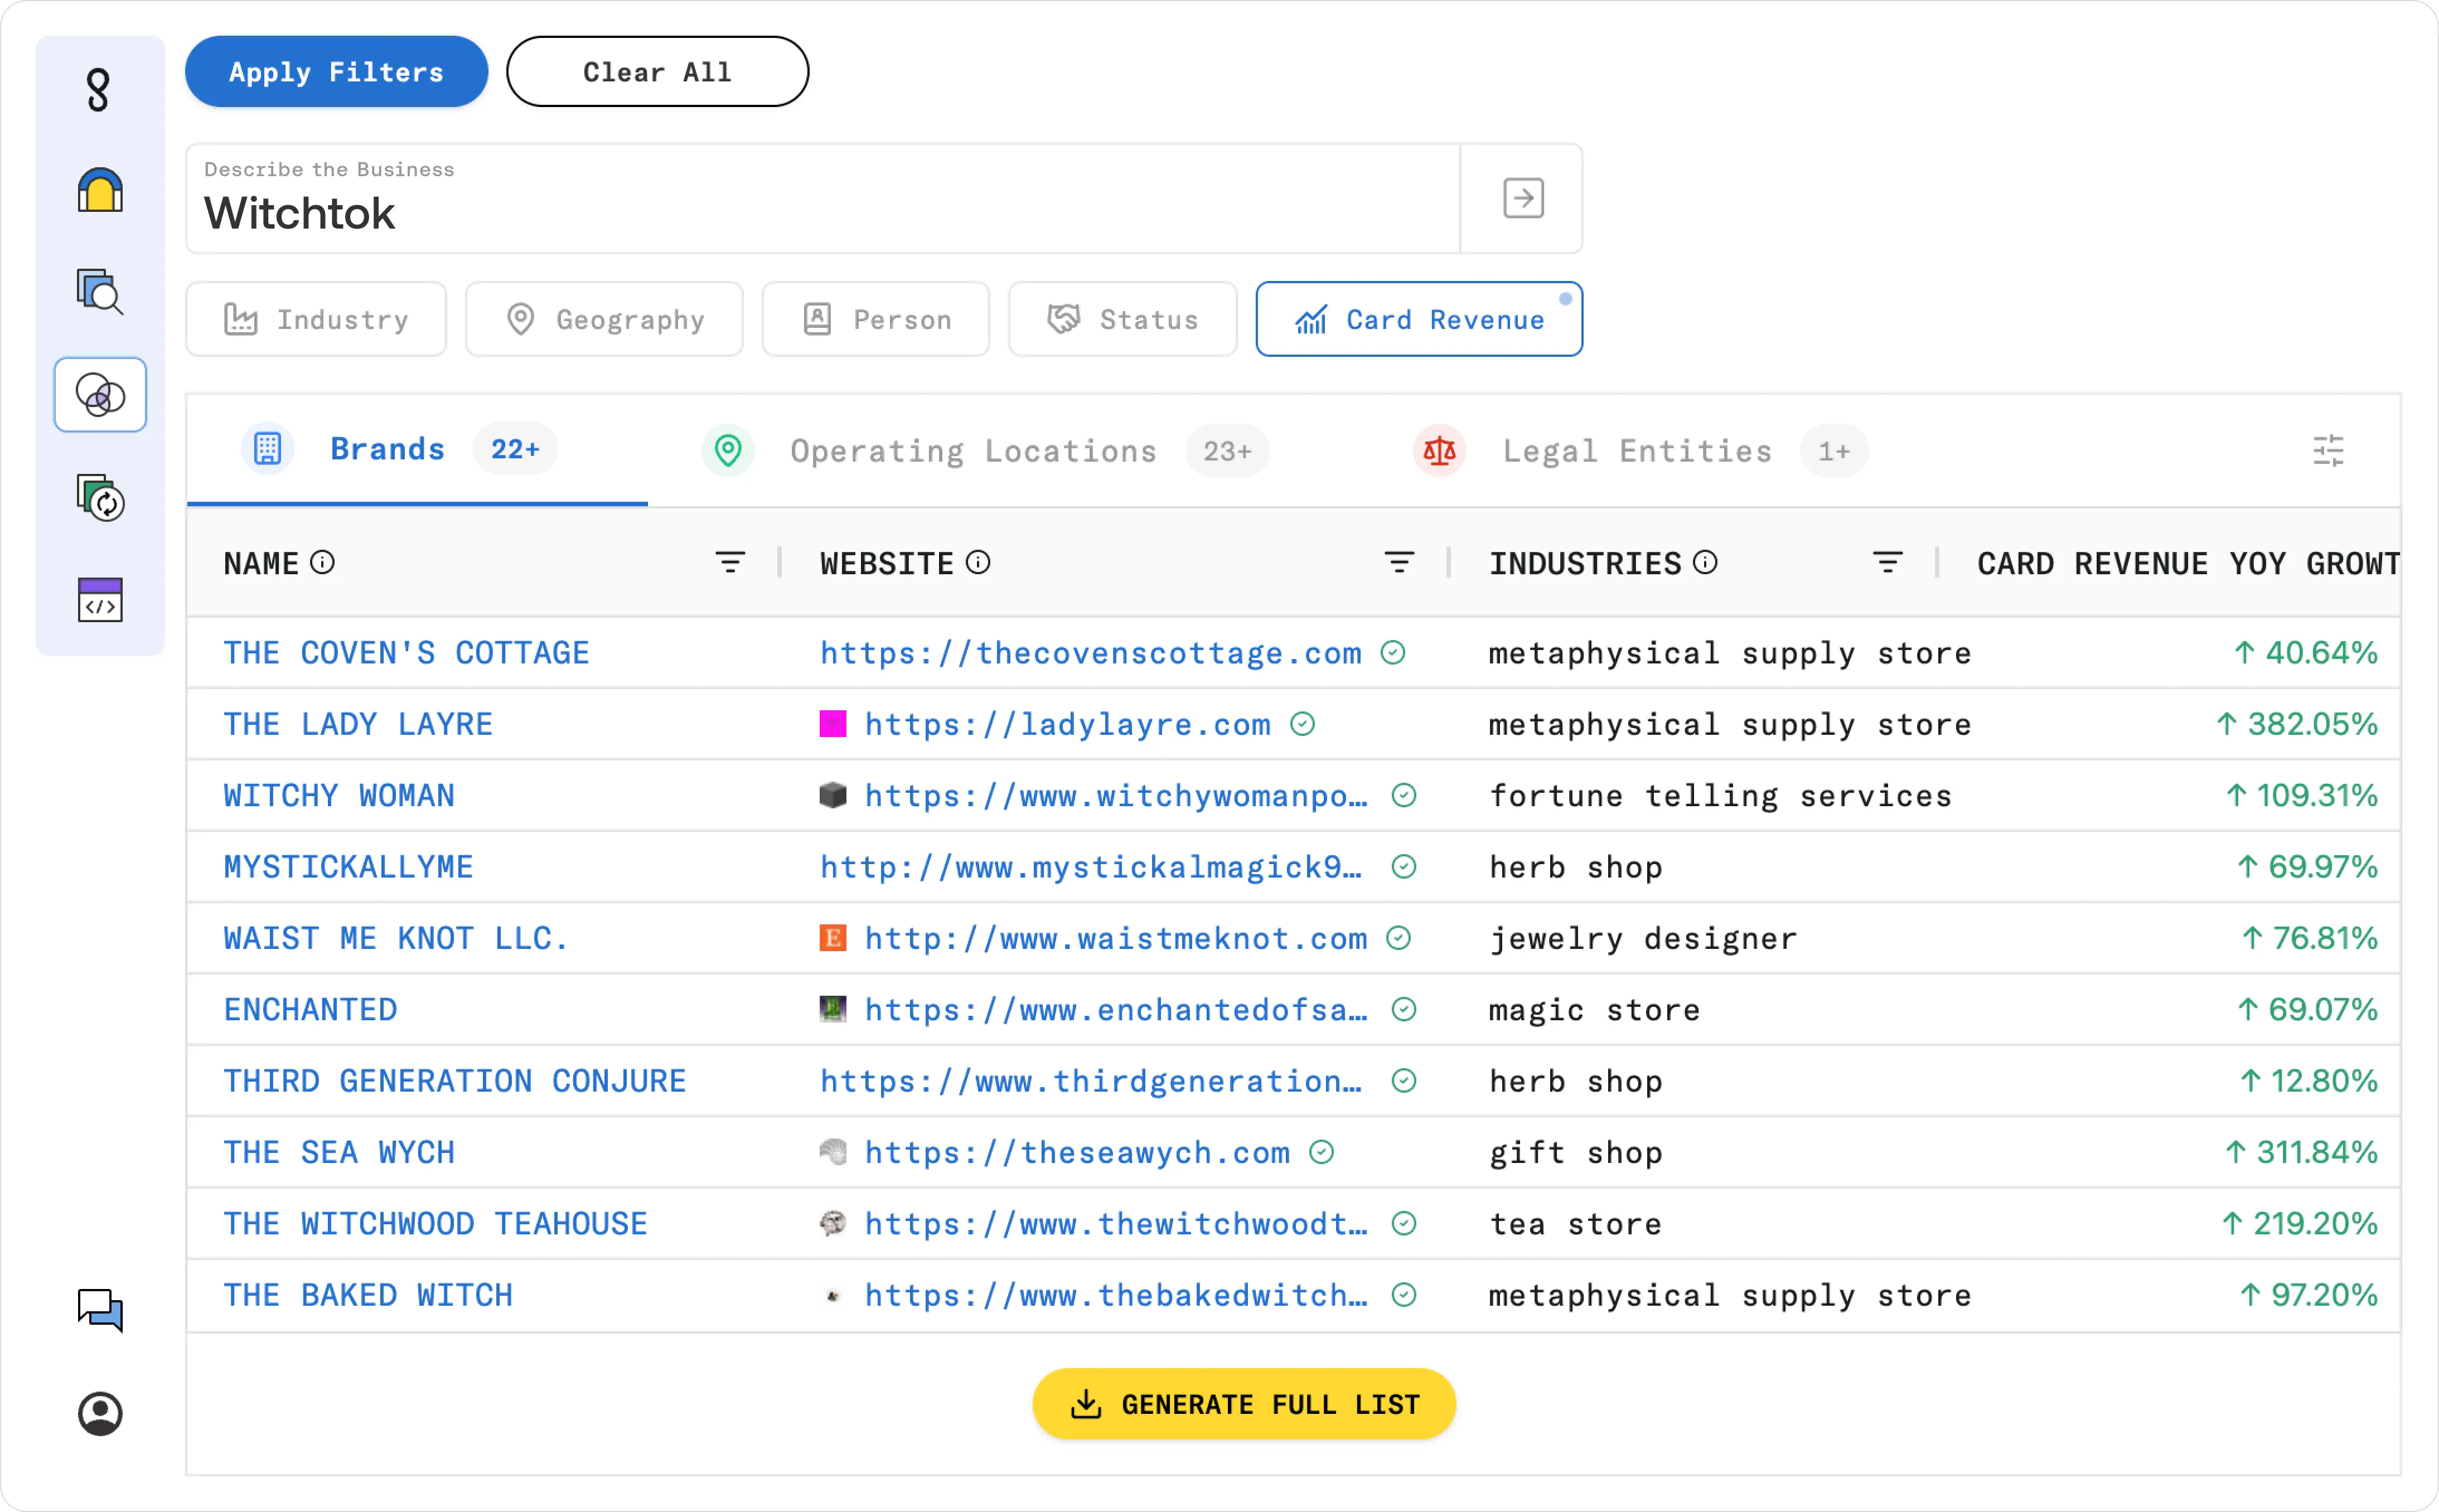Open the arch-shaped home icon in sidebar
Screen dimensions: 2439x1512
point(100,190)
